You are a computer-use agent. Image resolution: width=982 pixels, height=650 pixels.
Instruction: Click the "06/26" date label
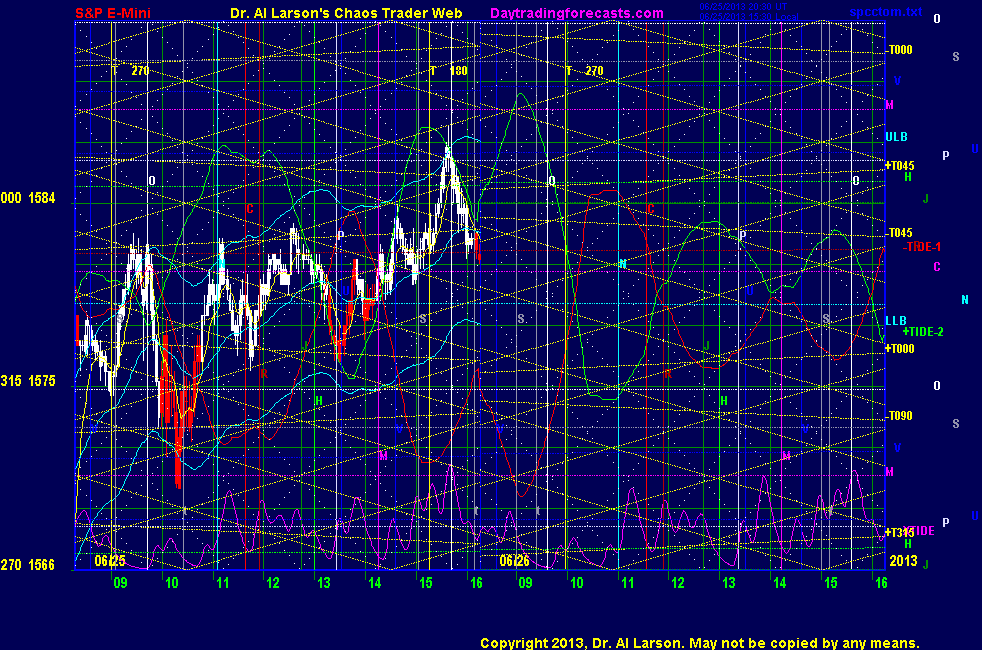515,561
